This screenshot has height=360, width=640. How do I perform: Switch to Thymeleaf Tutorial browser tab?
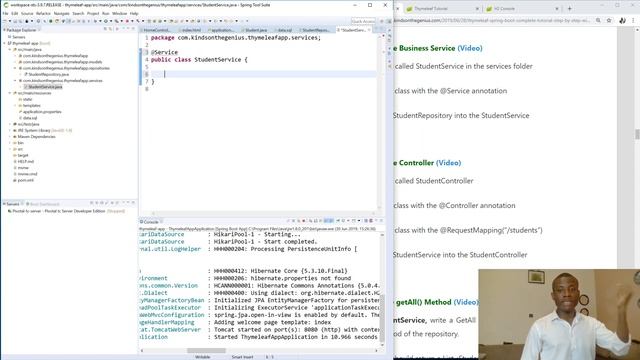[x=442, y=9]
